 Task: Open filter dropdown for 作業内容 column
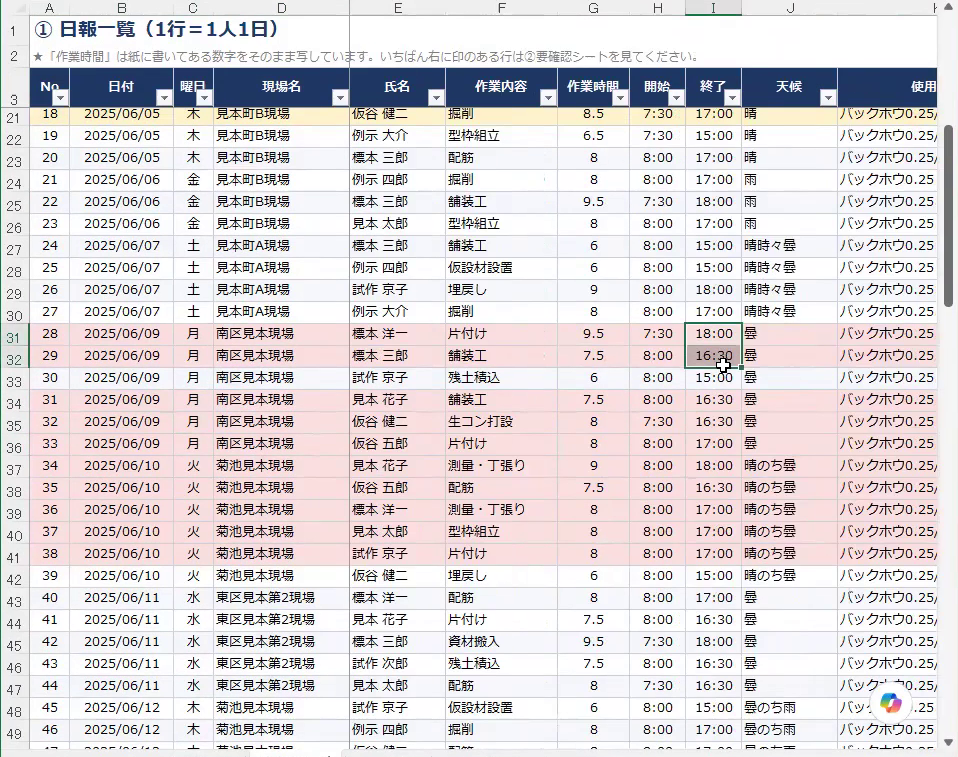click(x=548, y=98)
